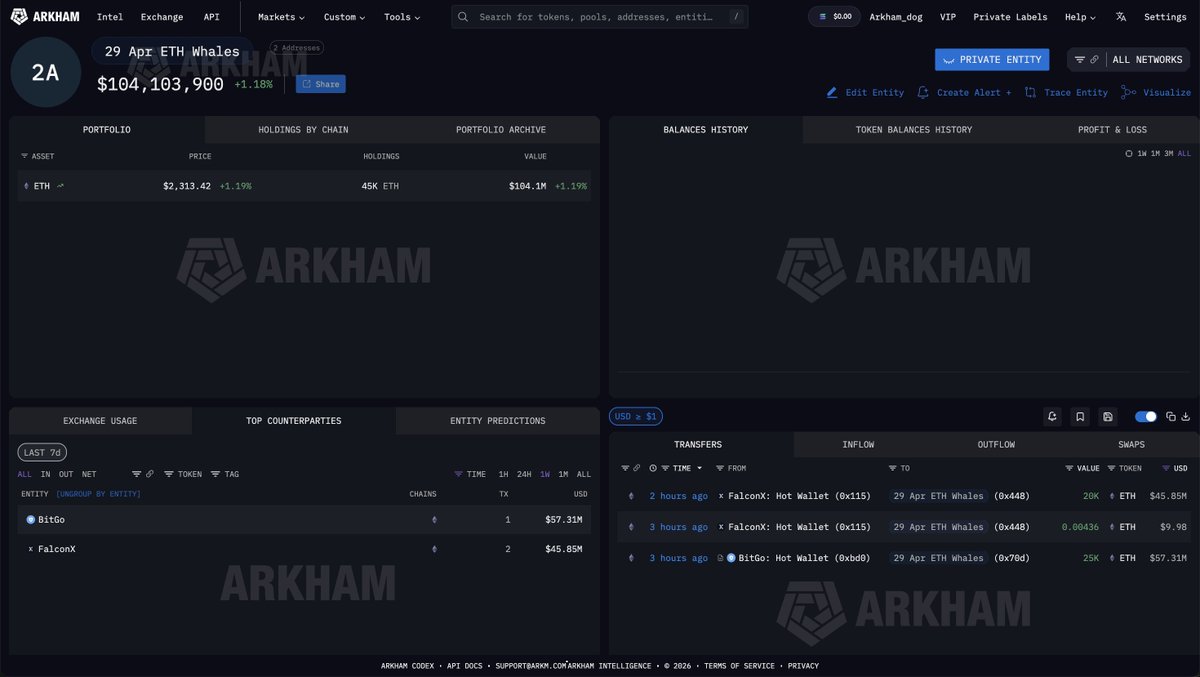Screen dimensions: 1200x677
Task: Click VIP in the top bar
Action: (x=948, y=17)
